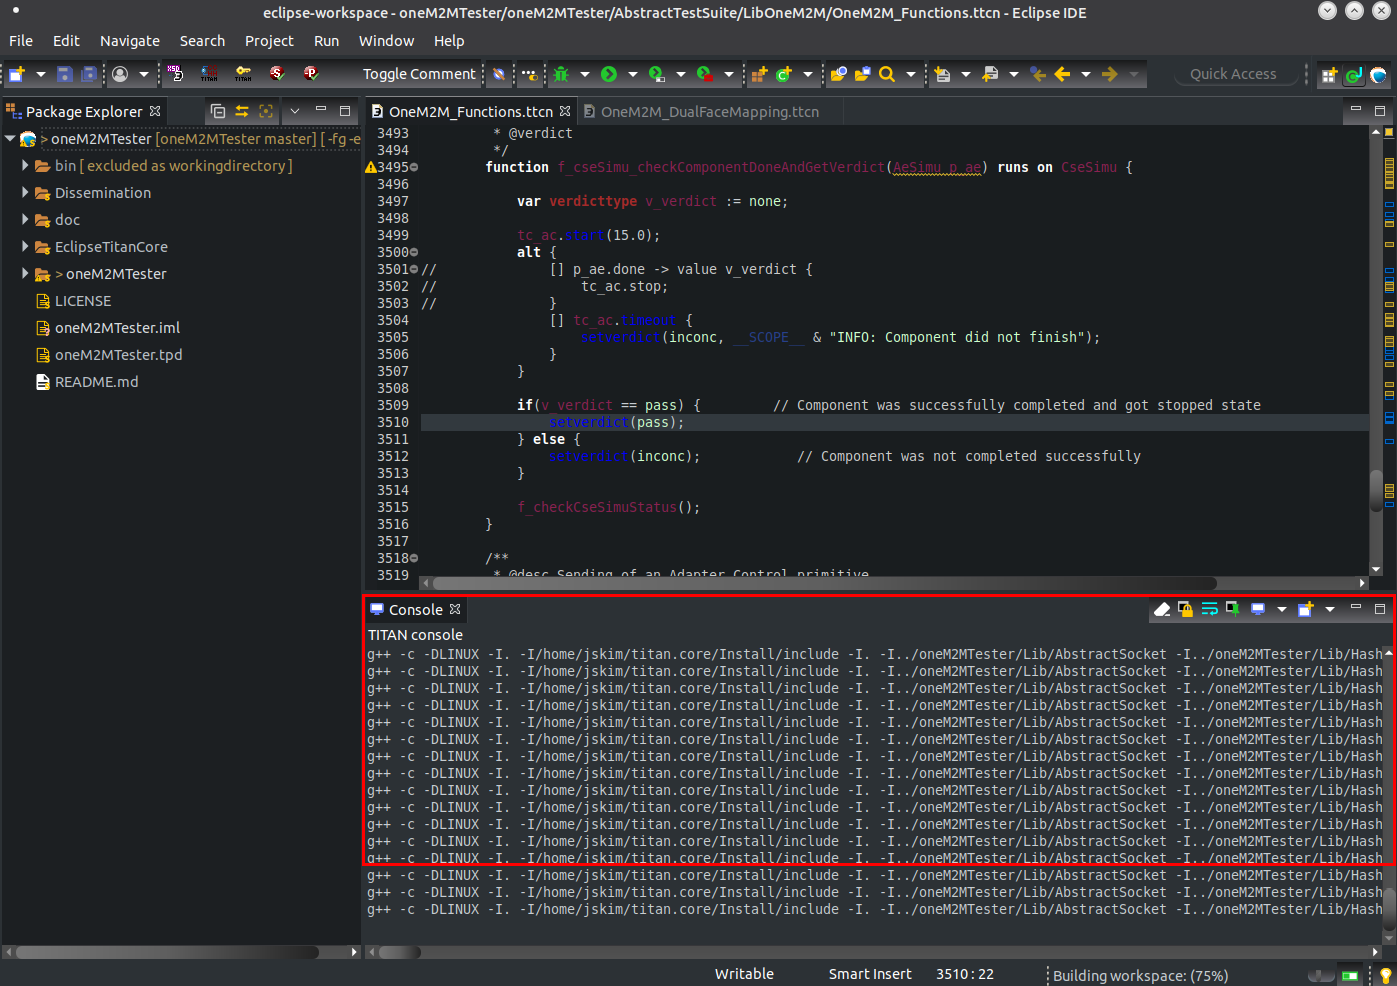Click the External Tools run icon

[x=705, y=74]
